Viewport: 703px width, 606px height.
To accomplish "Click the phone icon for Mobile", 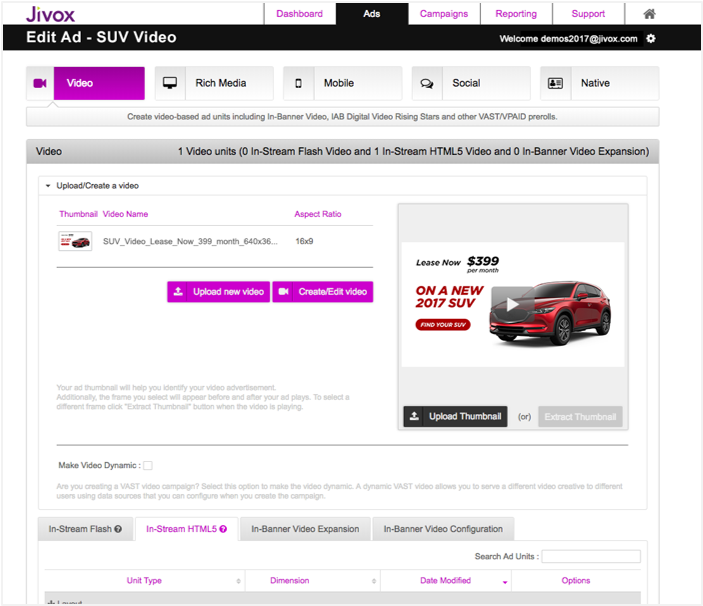I will [298, 83].
